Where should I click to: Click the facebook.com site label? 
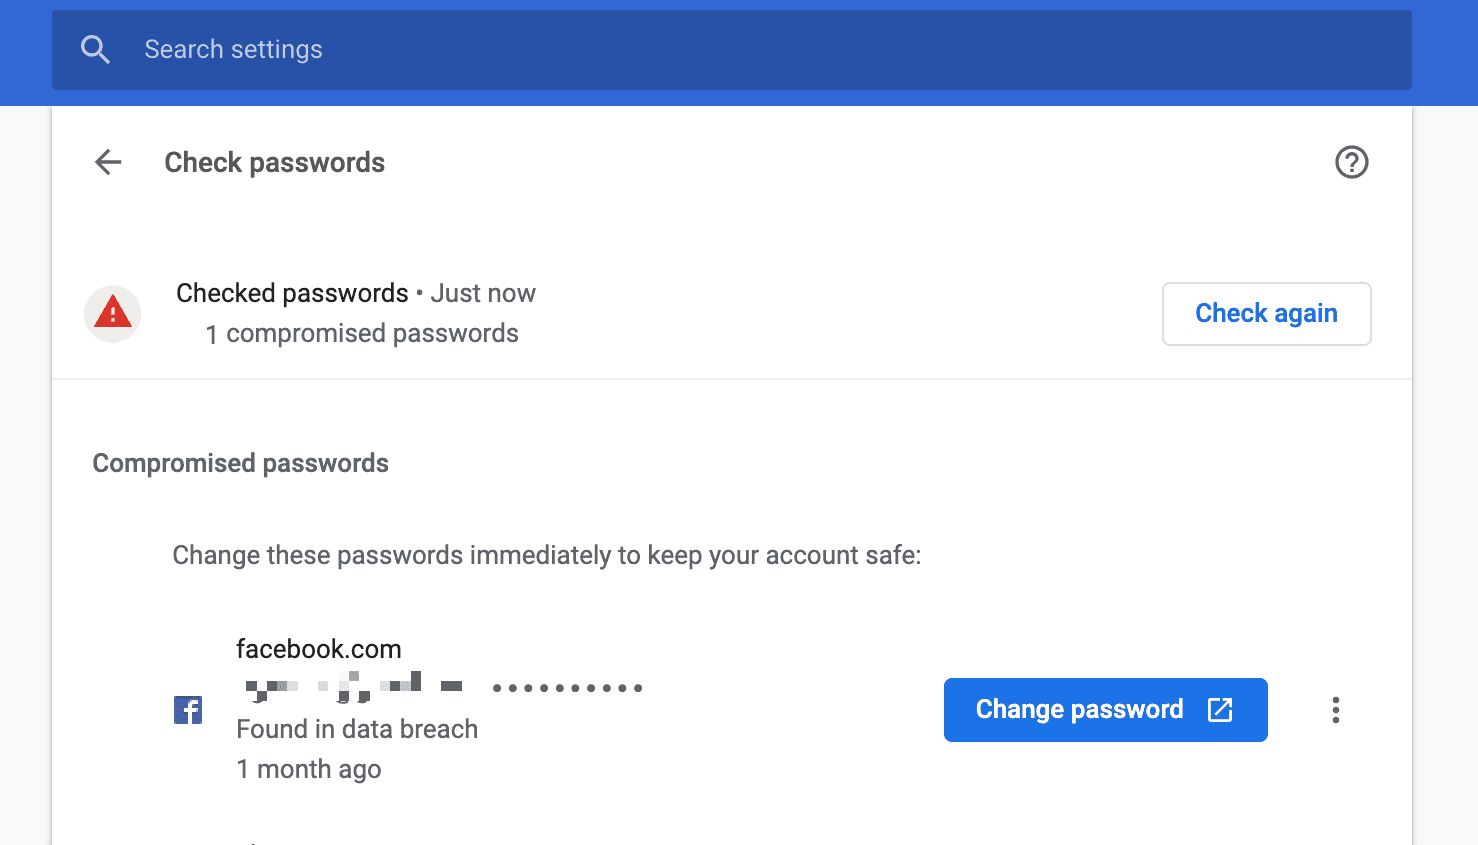318,648
